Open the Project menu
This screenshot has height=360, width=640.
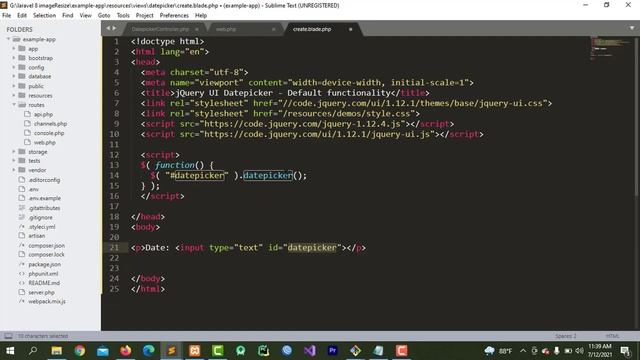[144, 16]
